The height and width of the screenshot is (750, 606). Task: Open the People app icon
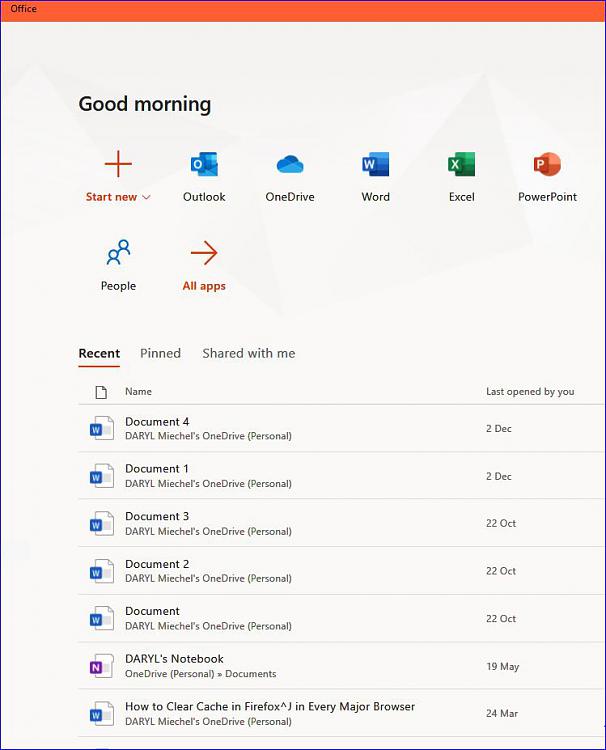pos(119,253)
